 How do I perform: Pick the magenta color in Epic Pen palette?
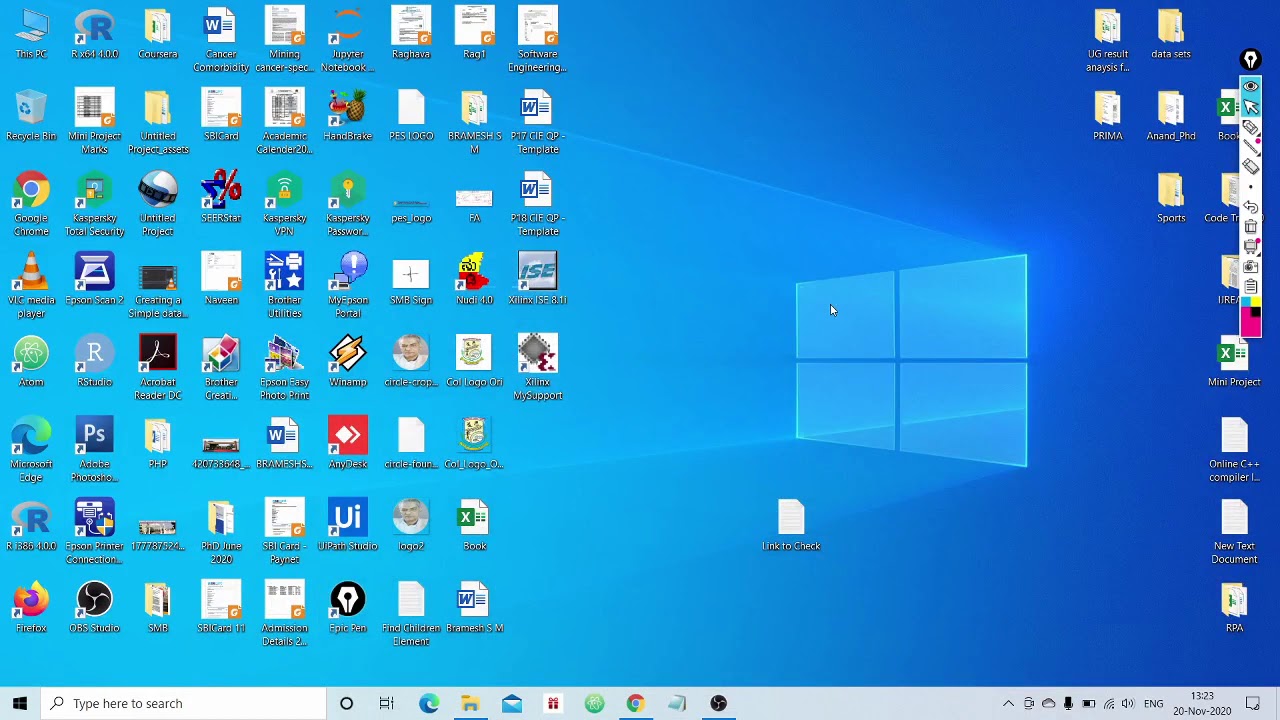[x=1250, y=325]
